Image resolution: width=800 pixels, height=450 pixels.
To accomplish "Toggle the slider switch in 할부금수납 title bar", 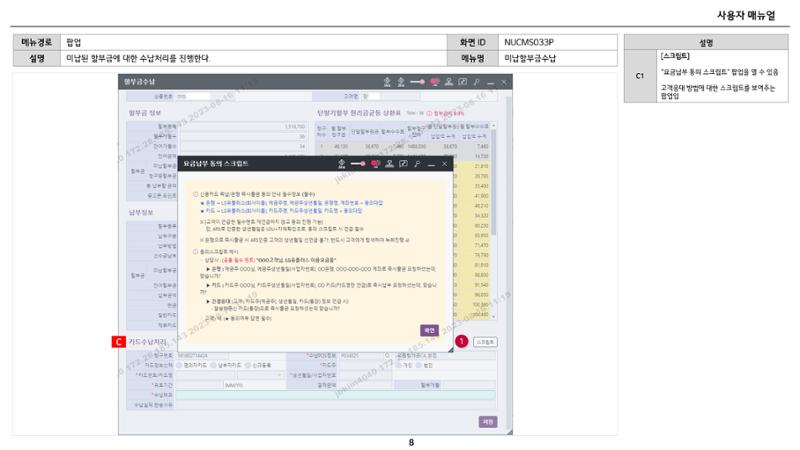I will click(417, 82).
